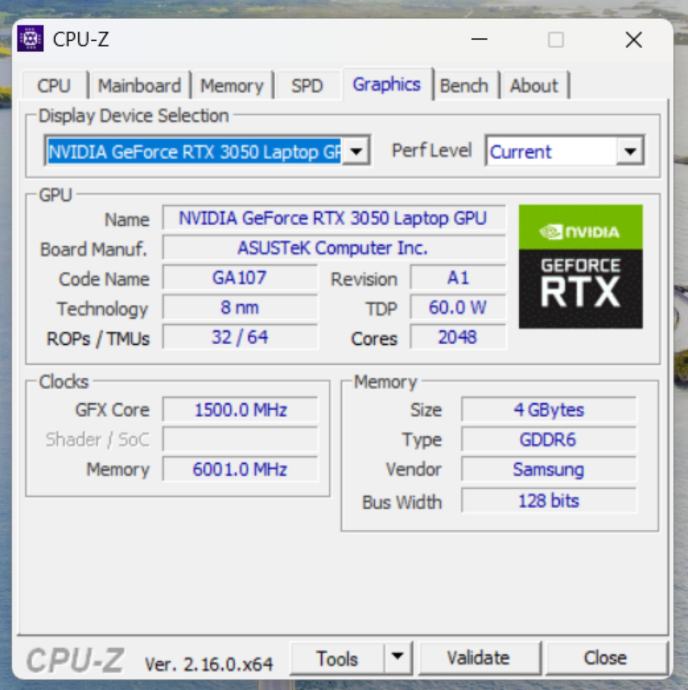
Task: Open the Perf Level dropdown arrow
Action: click(630, 151)
